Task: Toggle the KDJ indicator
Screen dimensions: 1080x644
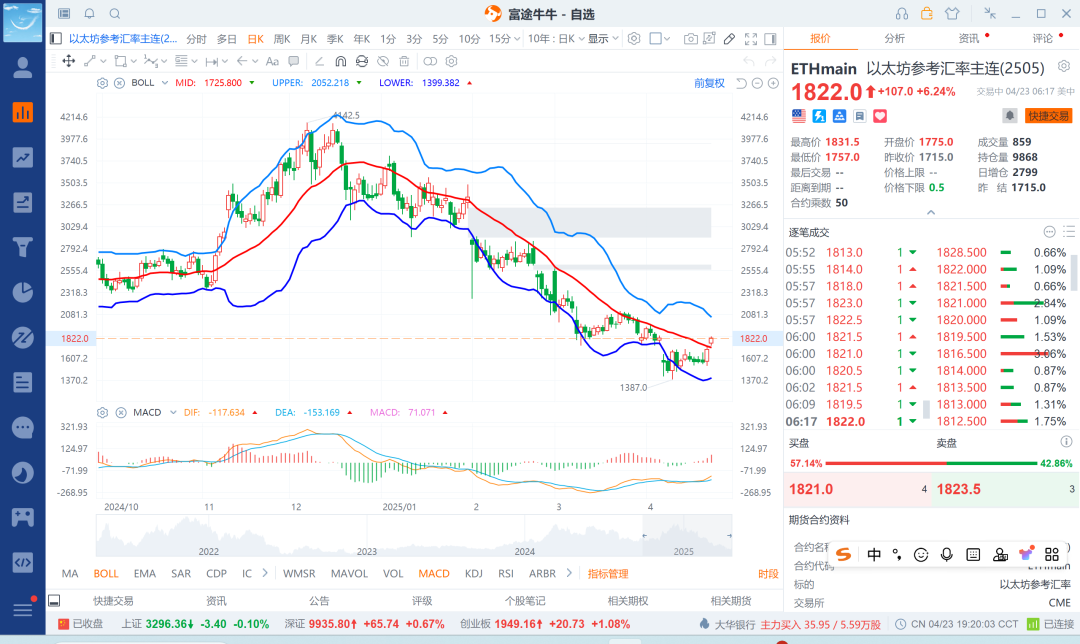Action: click(473, 573)
